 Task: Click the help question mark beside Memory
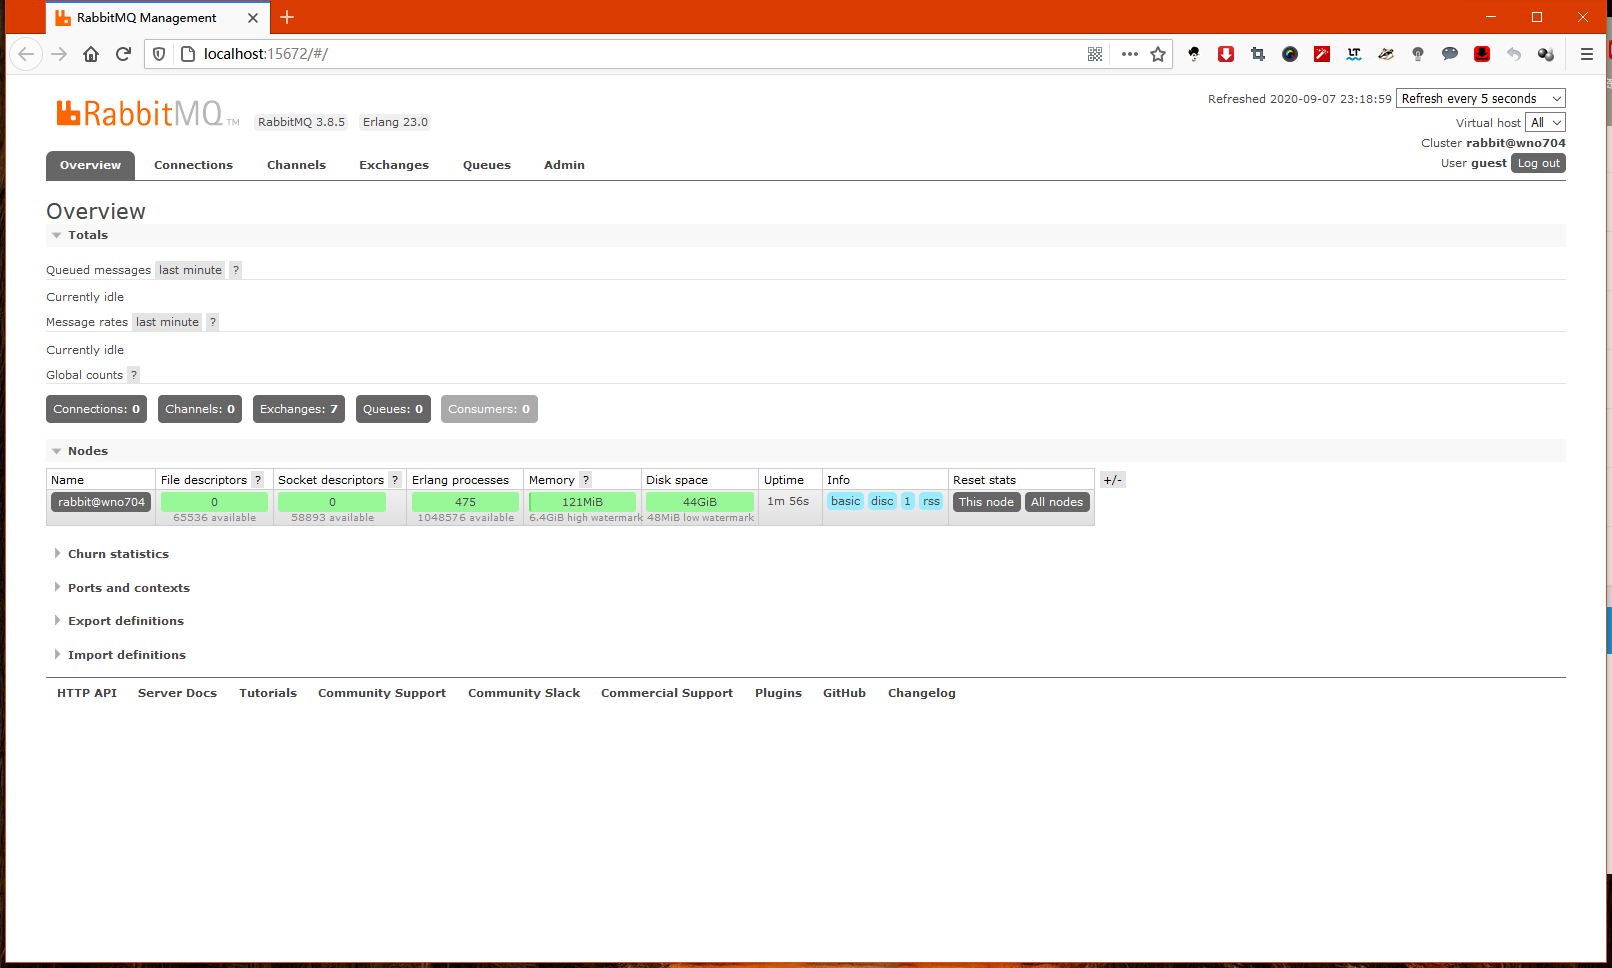(x=586, y=480)
